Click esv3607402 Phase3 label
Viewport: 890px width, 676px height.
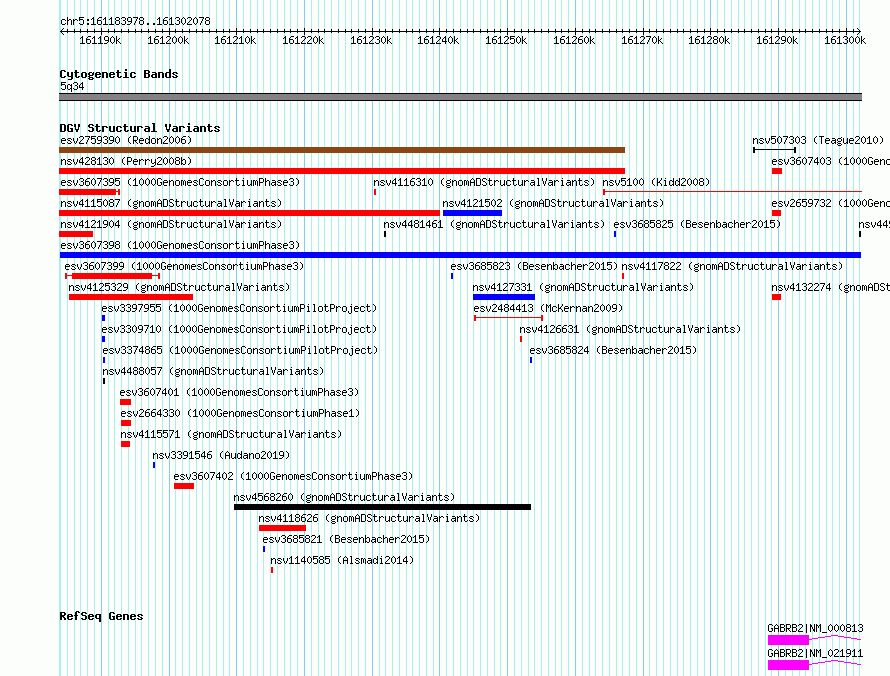coord(293,476)
